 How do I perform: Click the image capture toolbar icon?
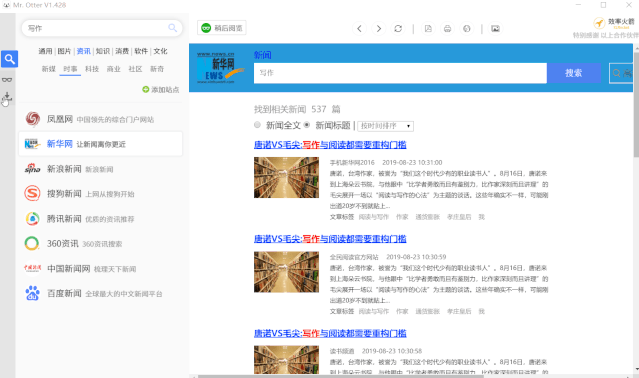495,29
